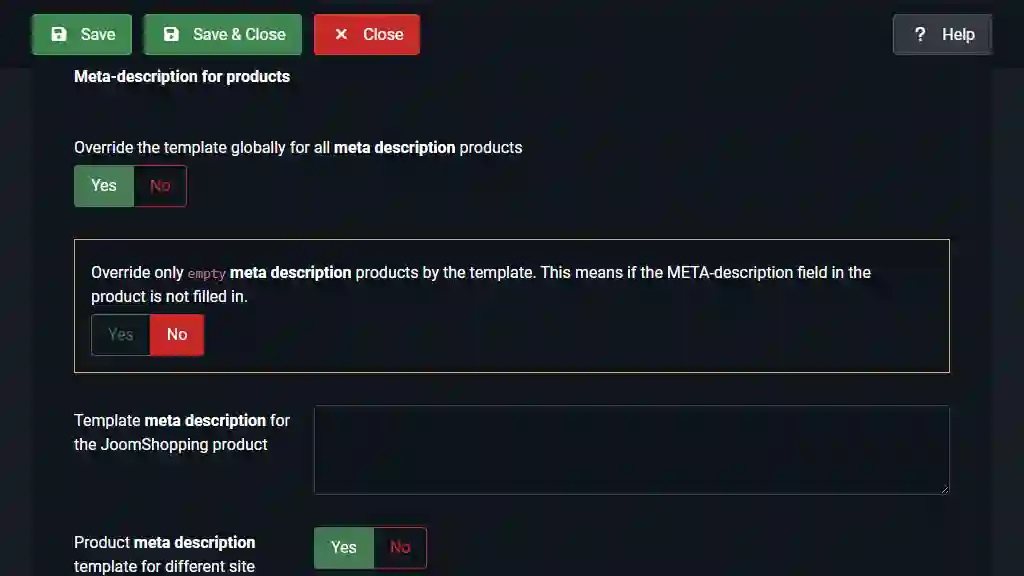Save the current settings
This screenshot has width=1024, height=576.
pyautogui.click(x=82, y=34)
